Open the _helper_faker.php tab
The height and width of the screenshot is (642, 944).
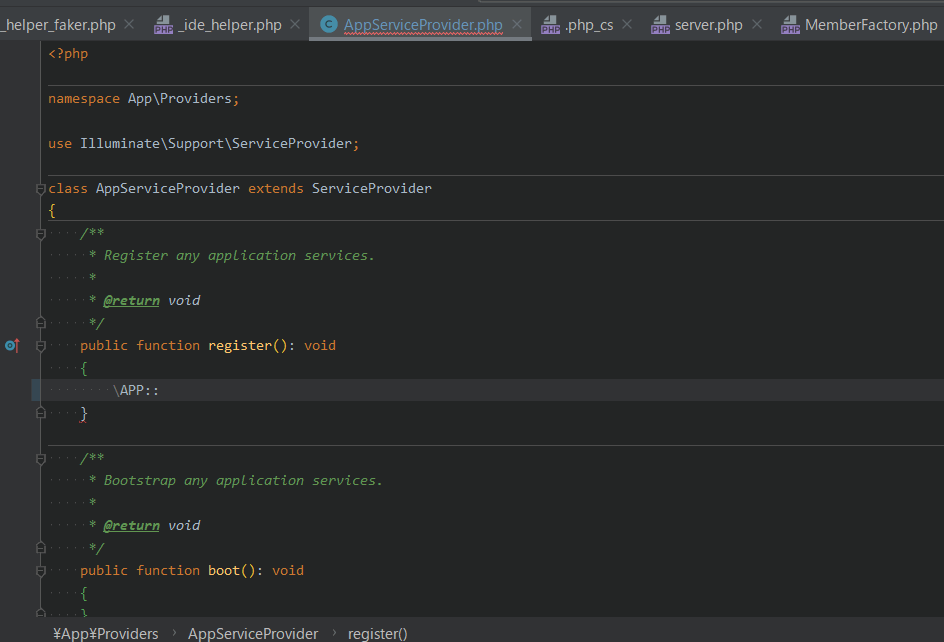click(60, 25)
